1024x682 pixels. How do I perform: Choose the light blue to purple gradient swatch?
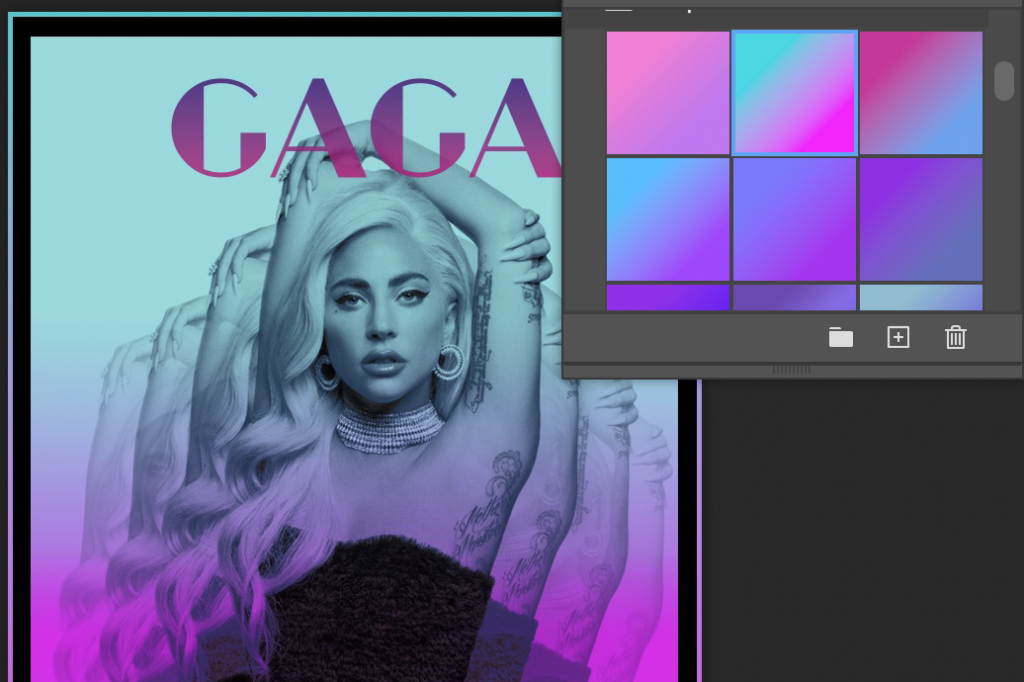[x=668, y=219]
